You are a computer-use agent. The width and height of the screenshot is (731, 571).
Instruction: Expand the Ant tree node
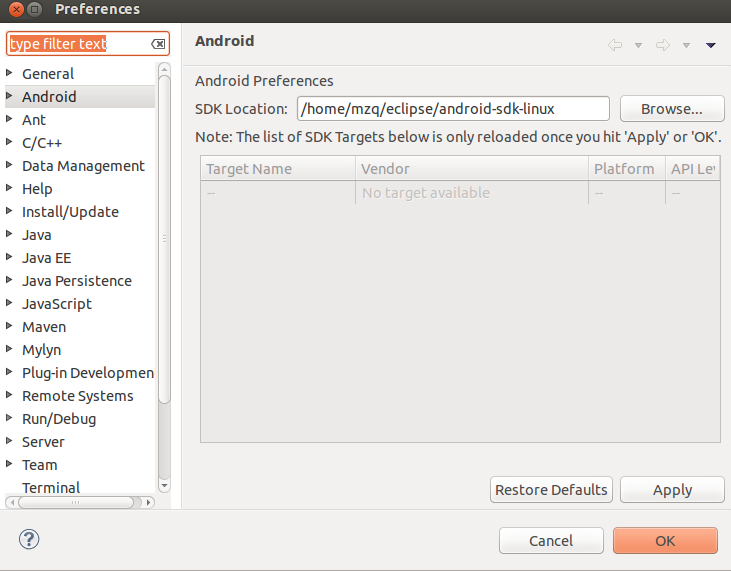[x=9, y=119]
